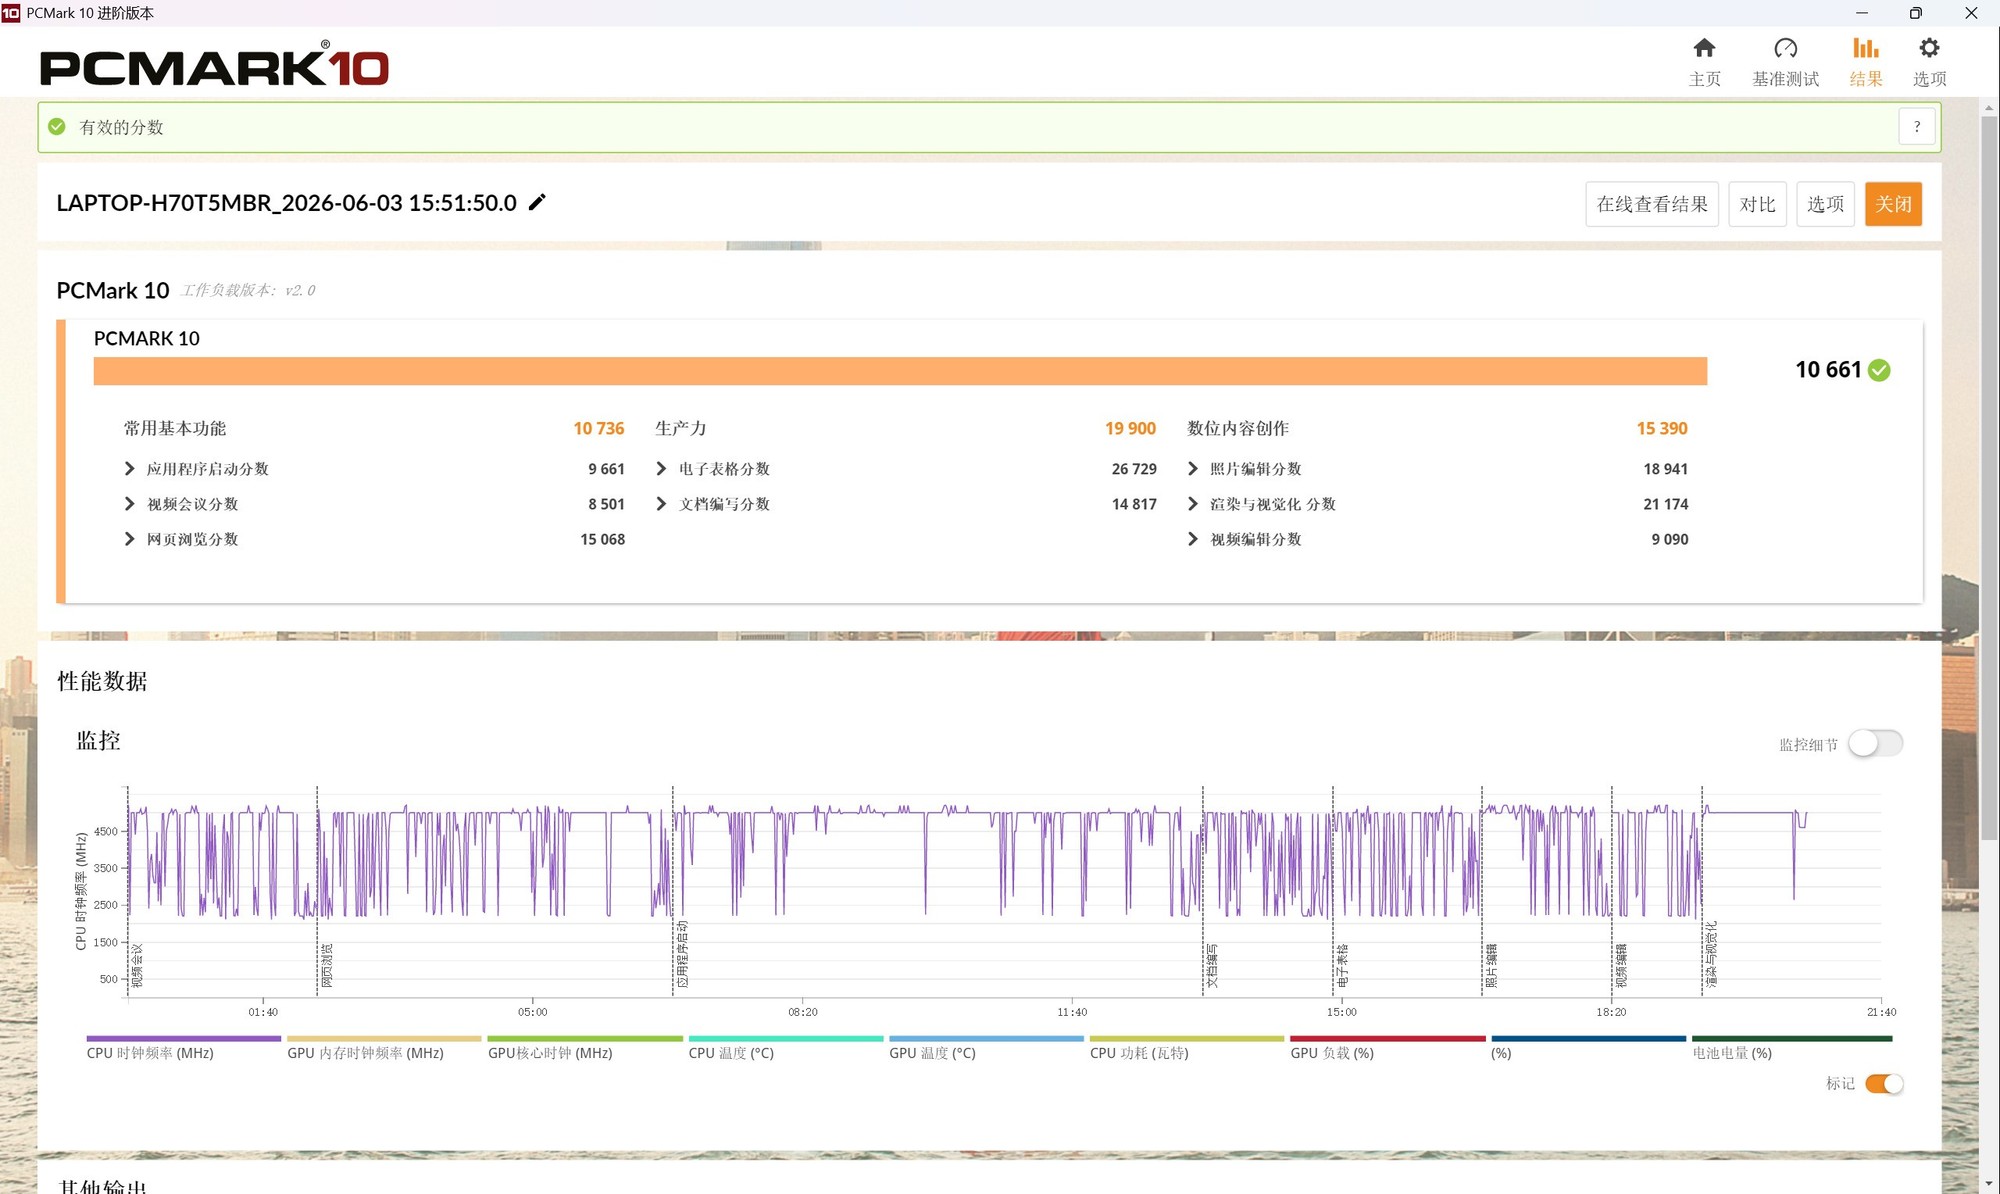Viewport: 2000px width, 1194px height.
Task: Disable the 标记 markers toggle
Action: (x=1884, y=1083)
